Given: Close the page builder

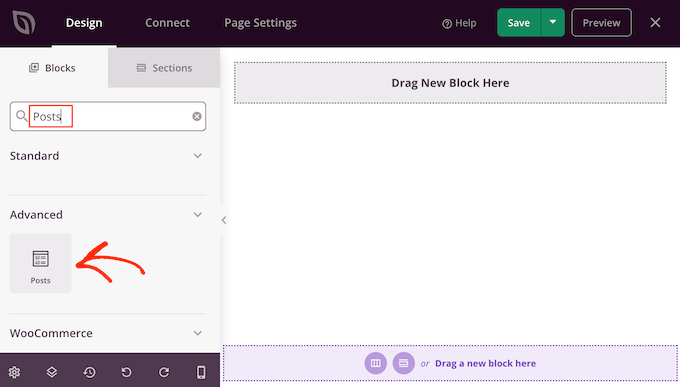Looking at the screenshot, I should pos(655,23).
